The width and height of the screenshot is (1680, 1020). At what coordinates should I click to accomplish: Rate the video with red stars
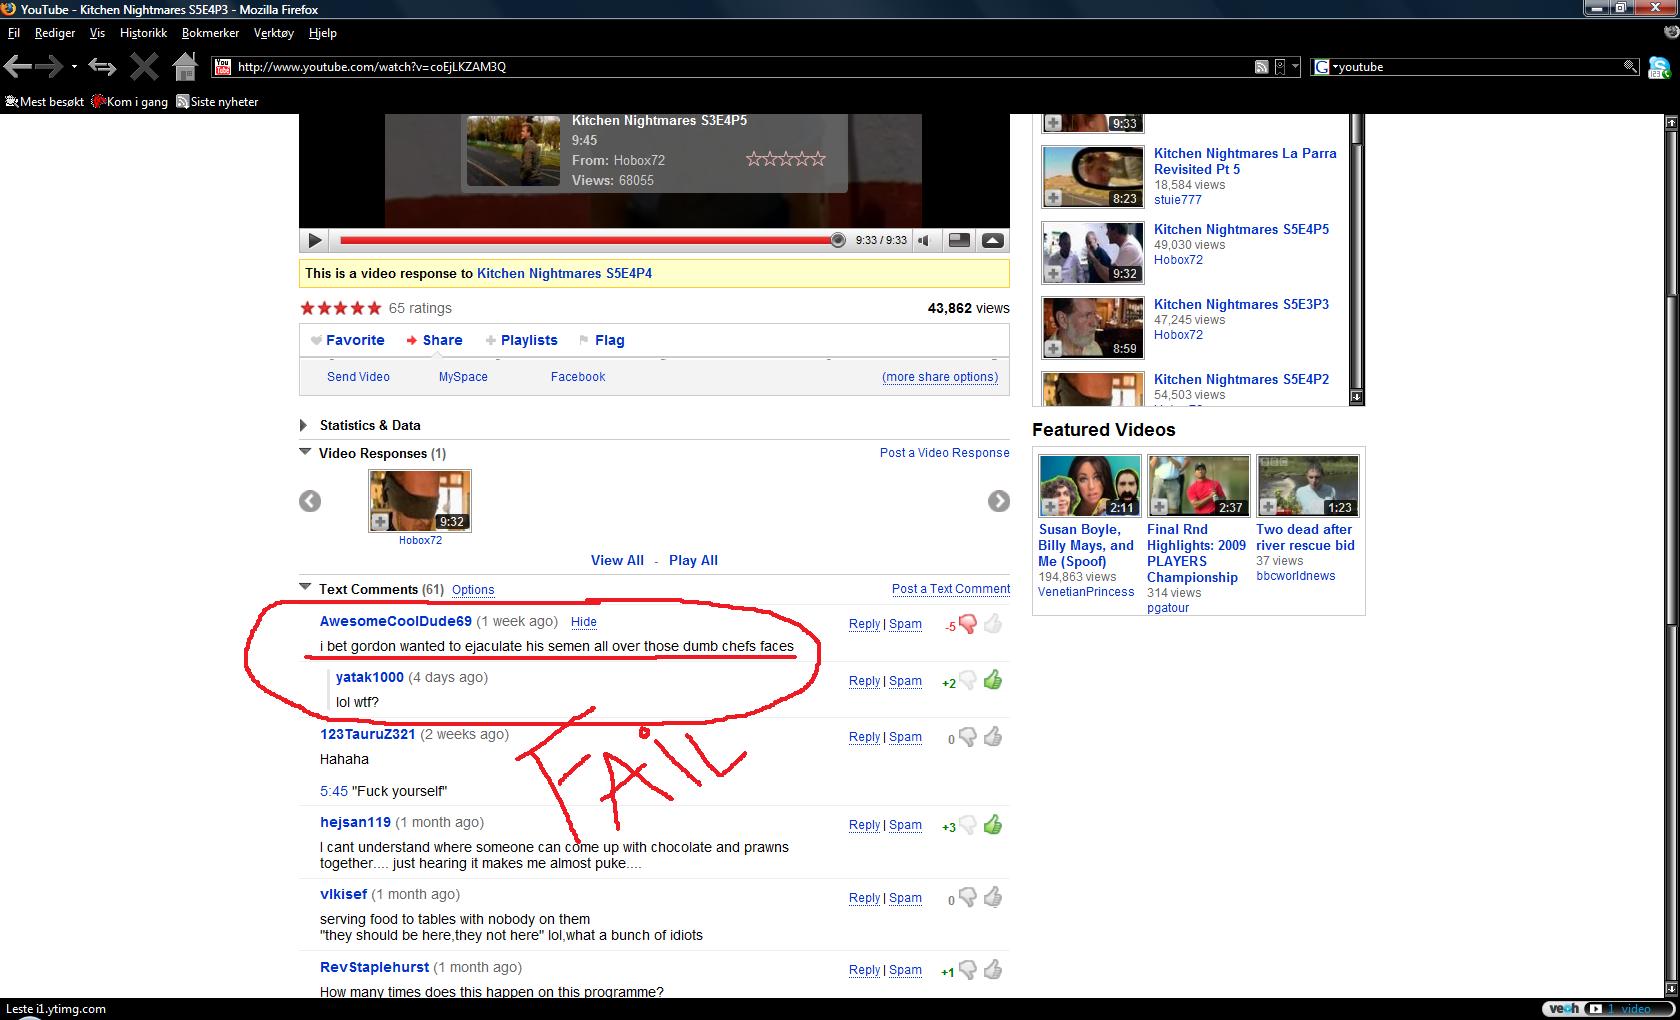[340, 308]
